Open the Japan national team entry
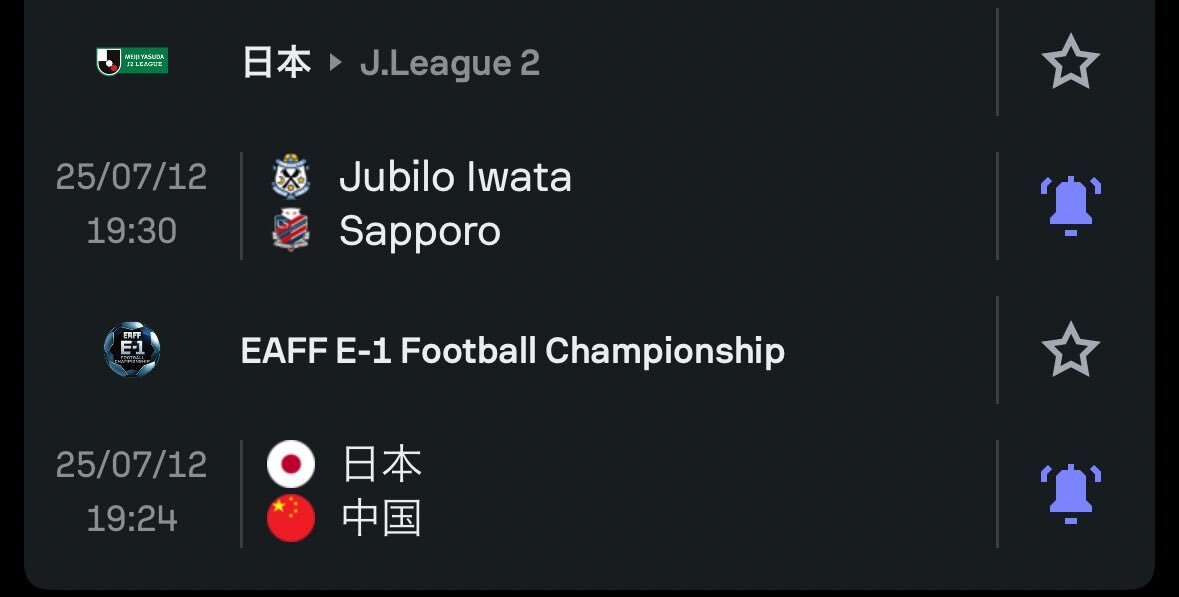The image size is (1179, 597). pos(381,464)
